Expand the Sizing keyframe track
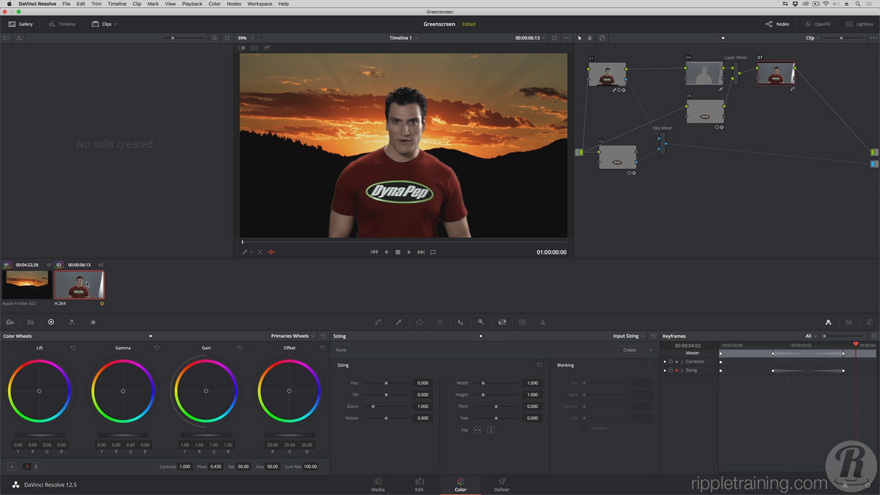The height and width of the screenshot is (495, 880). [682, 370]
